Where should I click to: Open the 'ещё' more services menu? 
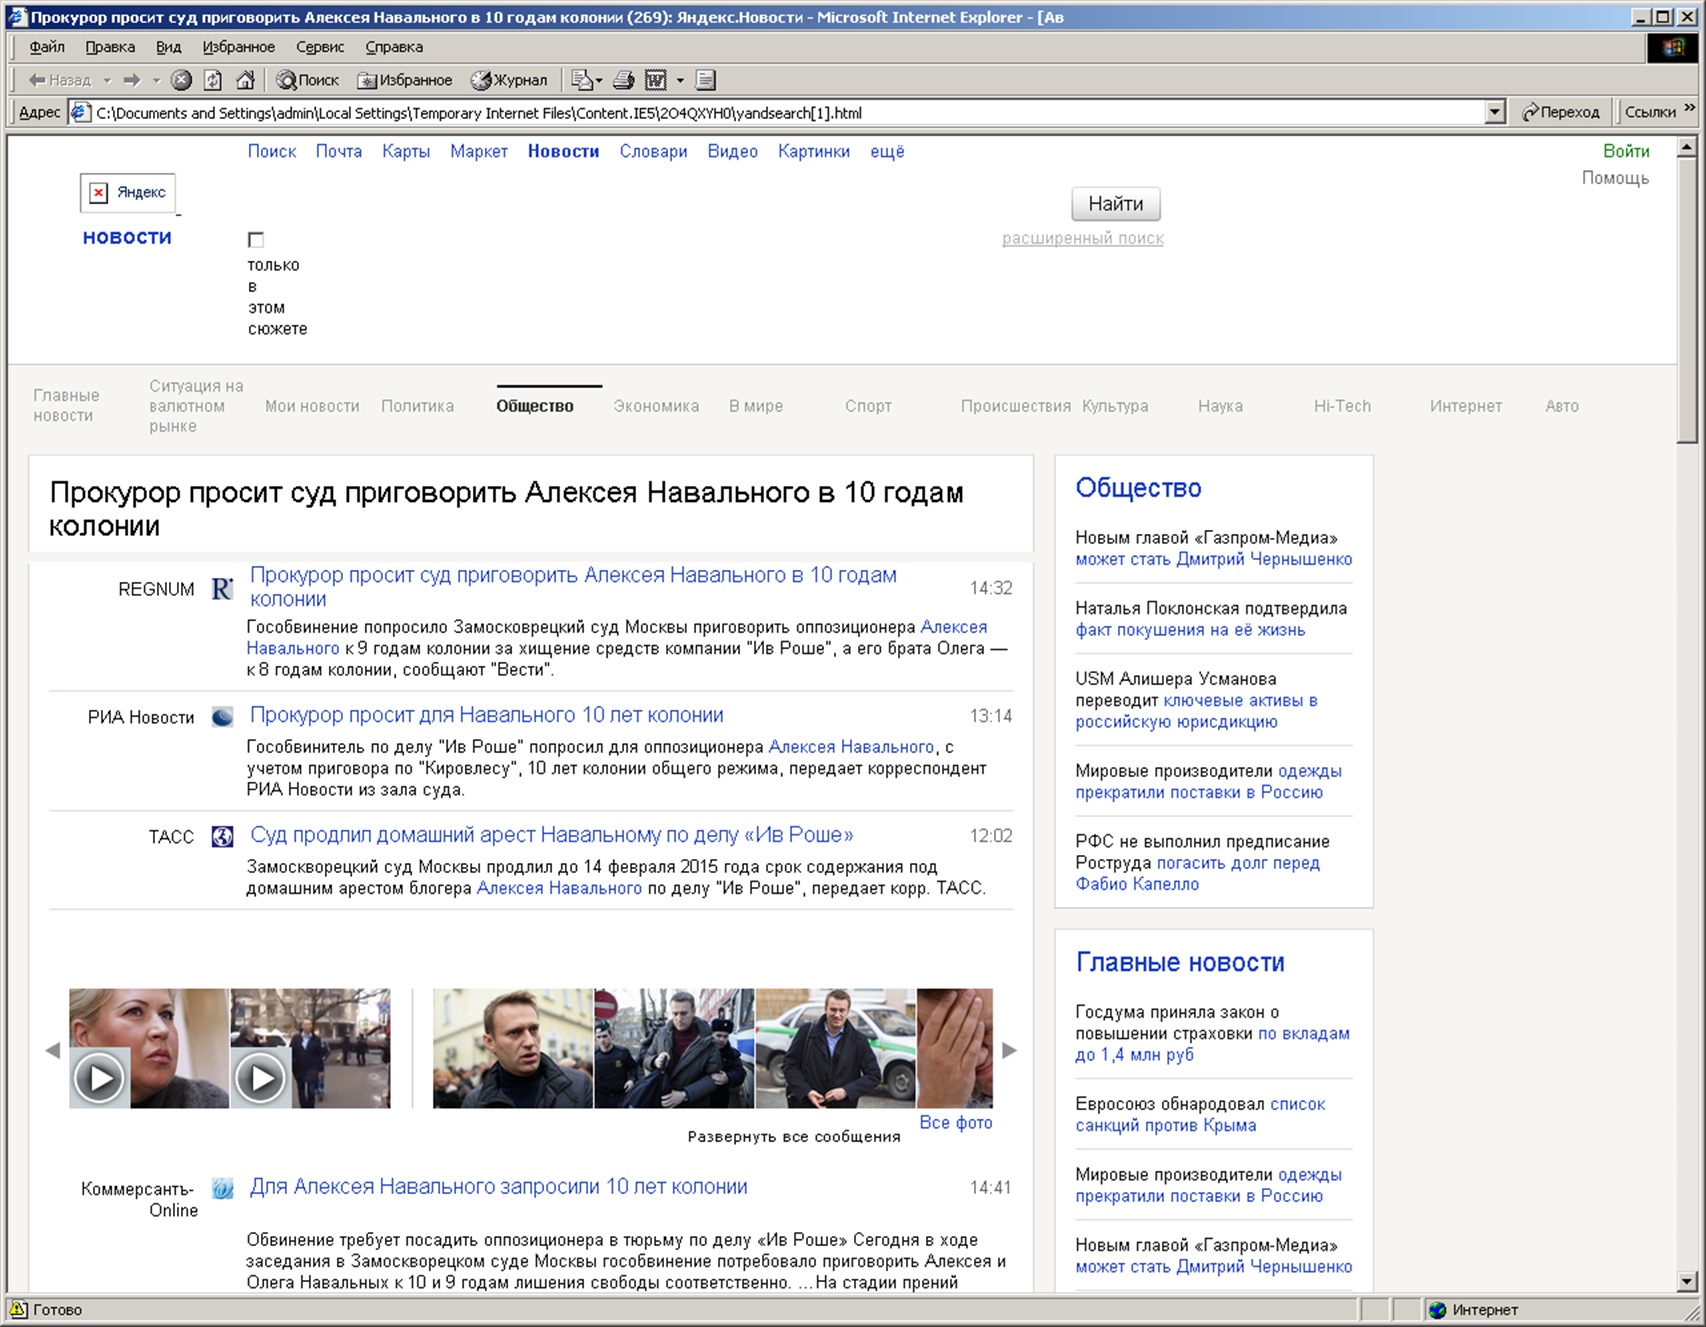(x=887, y=151)
